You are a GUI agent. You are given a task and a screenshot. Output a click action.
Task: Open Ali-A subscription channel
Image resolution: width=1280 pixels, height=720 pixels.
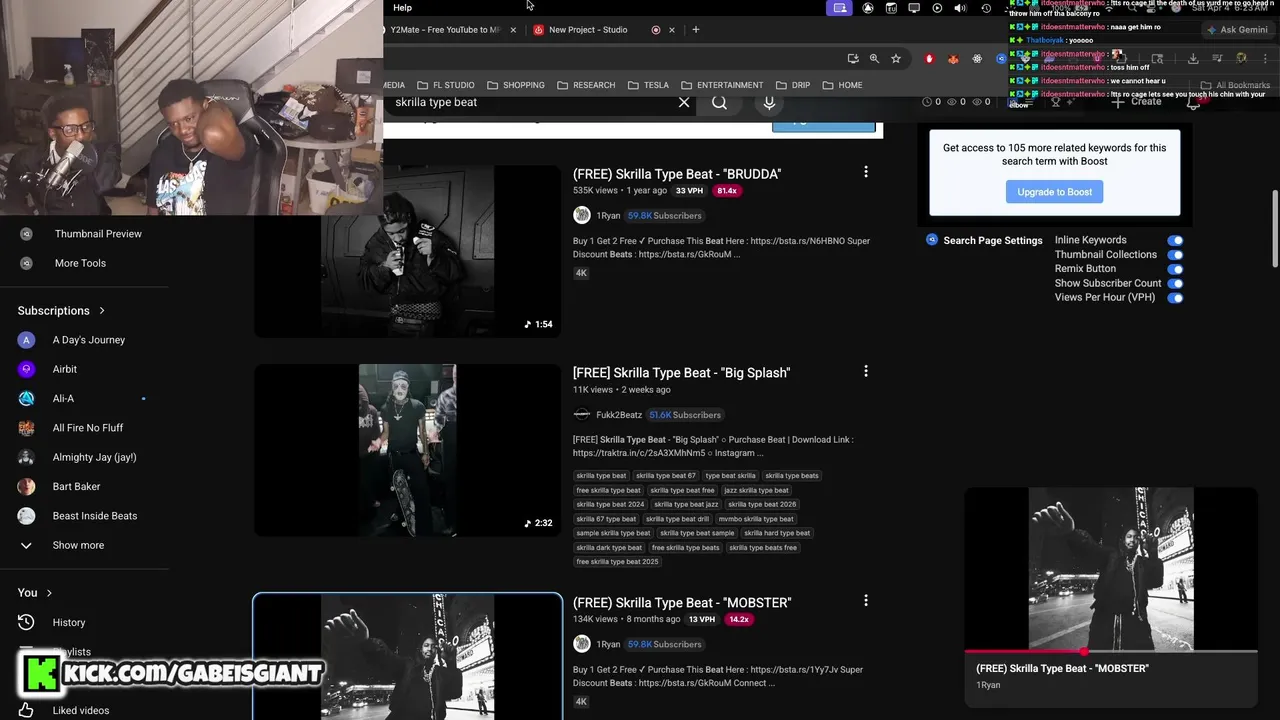coord(63,398)
